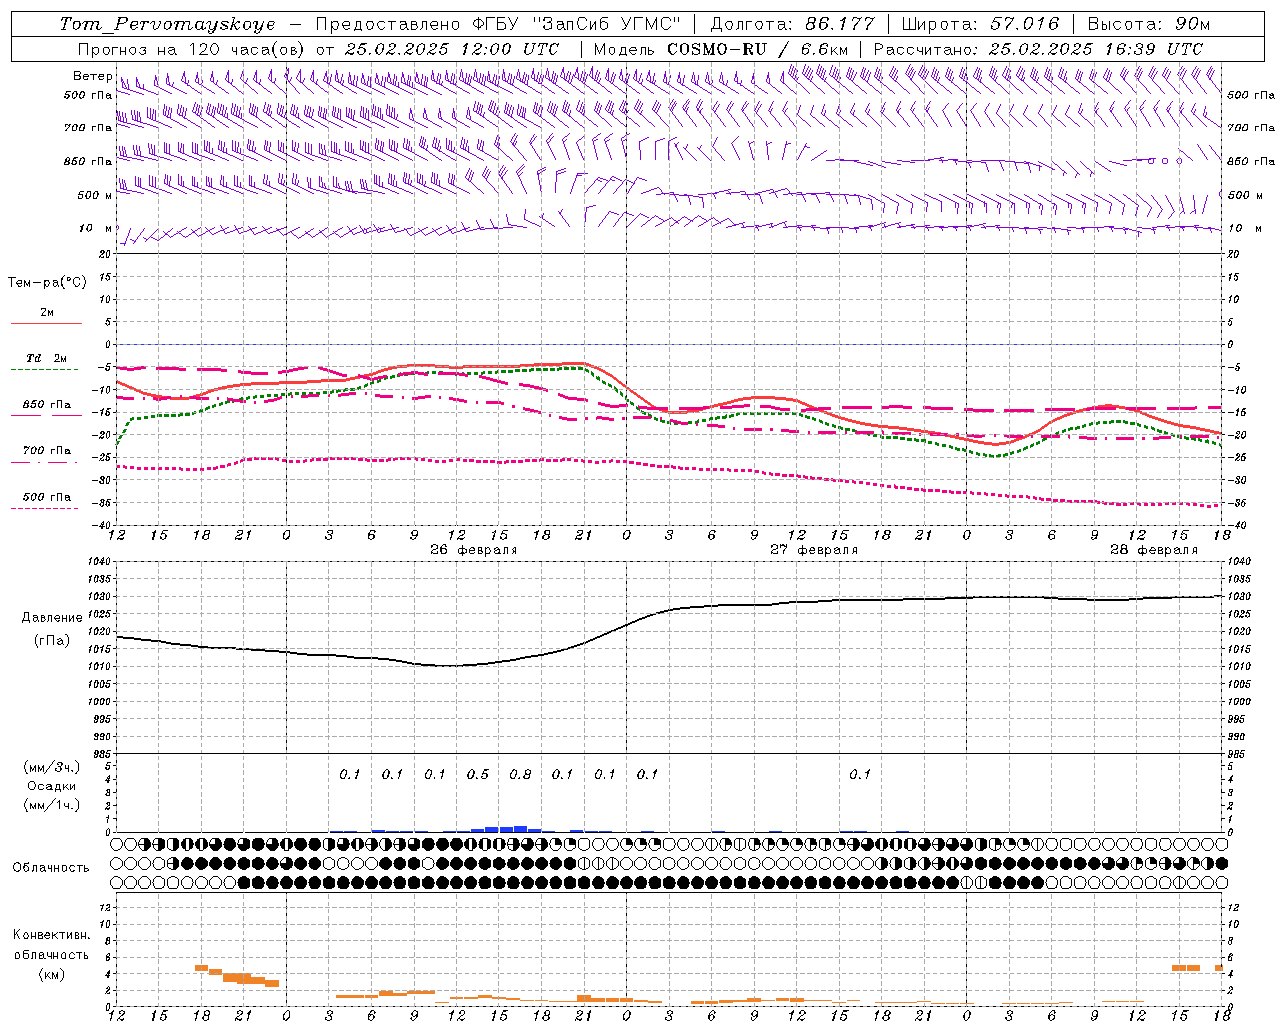The width and height of the screenshot is (1280, 1024).
Task: Click the (гПа) unit under Давление
Action: (52, 641)
